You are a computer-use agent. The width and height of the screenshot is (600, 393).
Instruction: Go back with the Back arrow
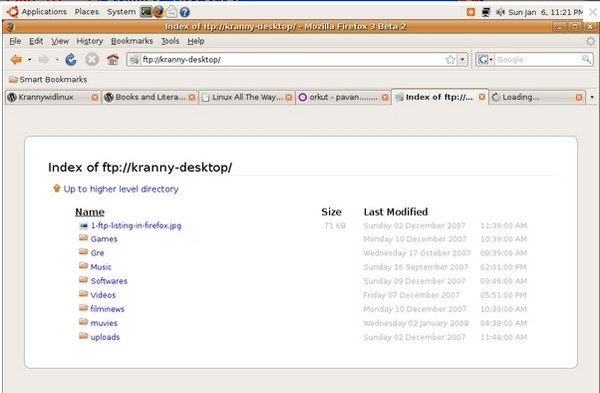tap(16, 60)
